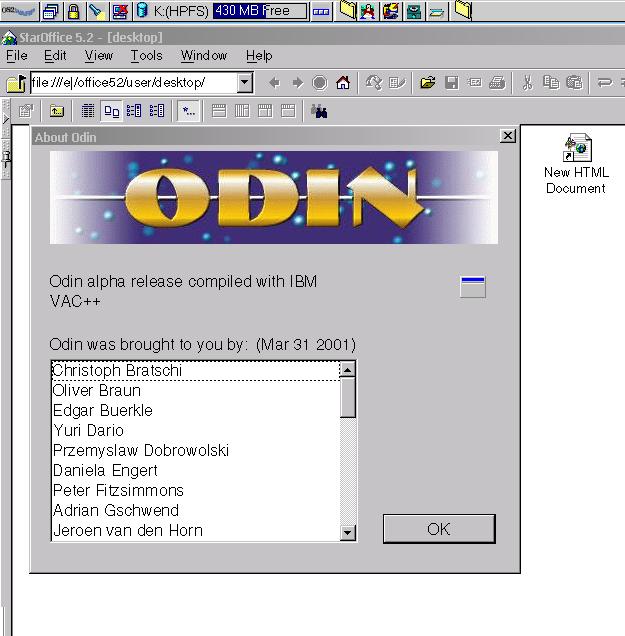Click the Save floppy disk icon
This screenshot has width=625, height=636.
[451, 83]
